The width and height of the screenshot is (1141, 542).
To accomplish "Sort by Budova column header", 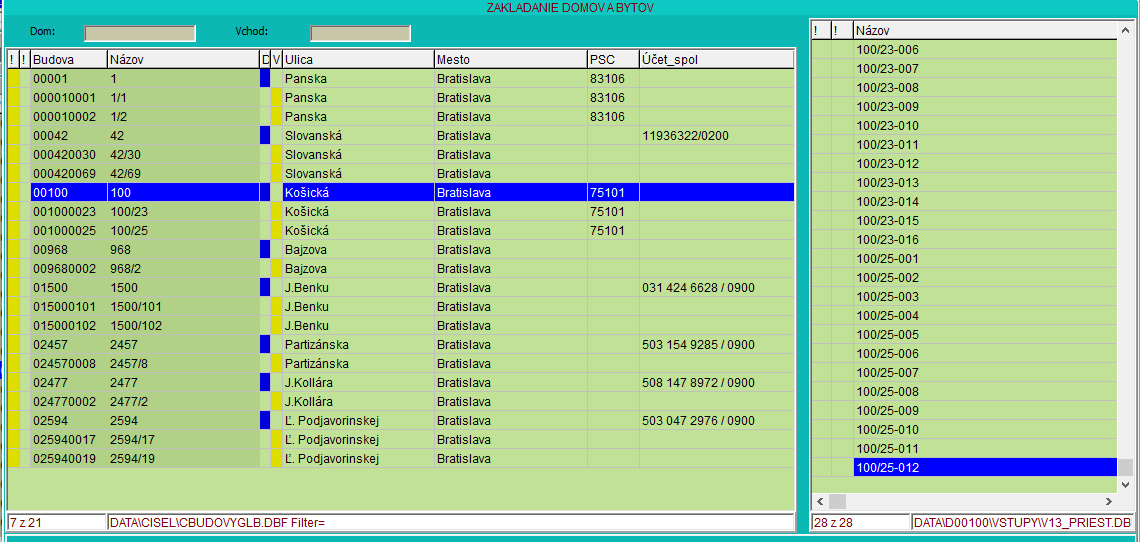I will (68, 60).
